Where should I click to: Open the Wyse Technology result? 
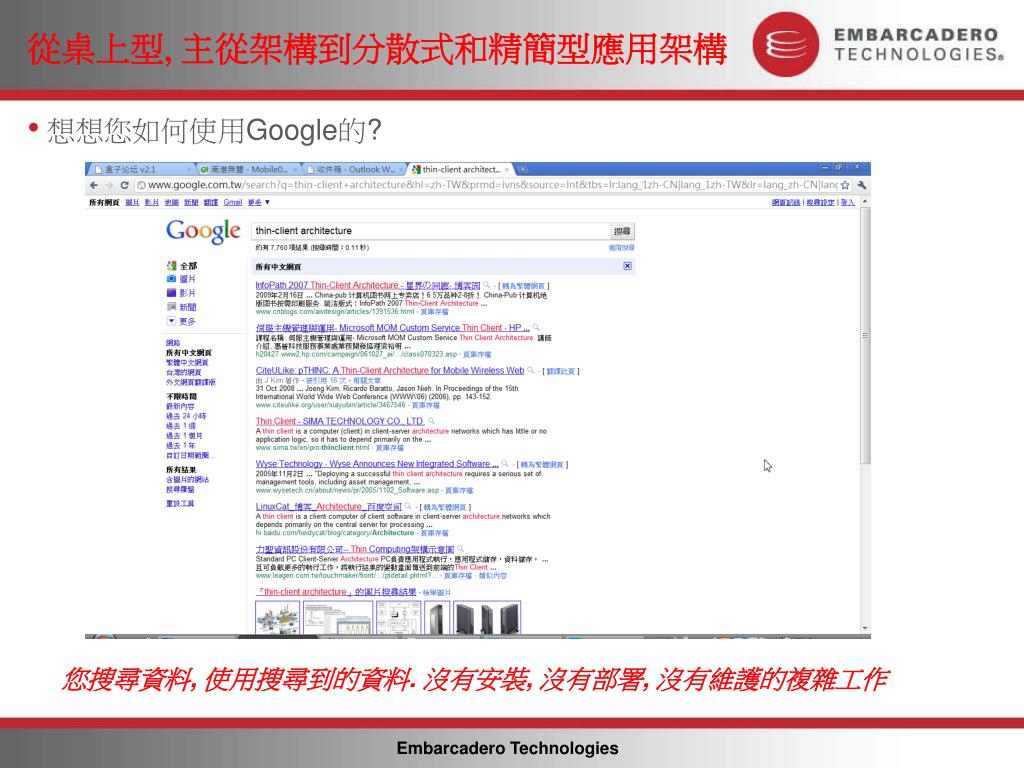[x=377, y=464]
